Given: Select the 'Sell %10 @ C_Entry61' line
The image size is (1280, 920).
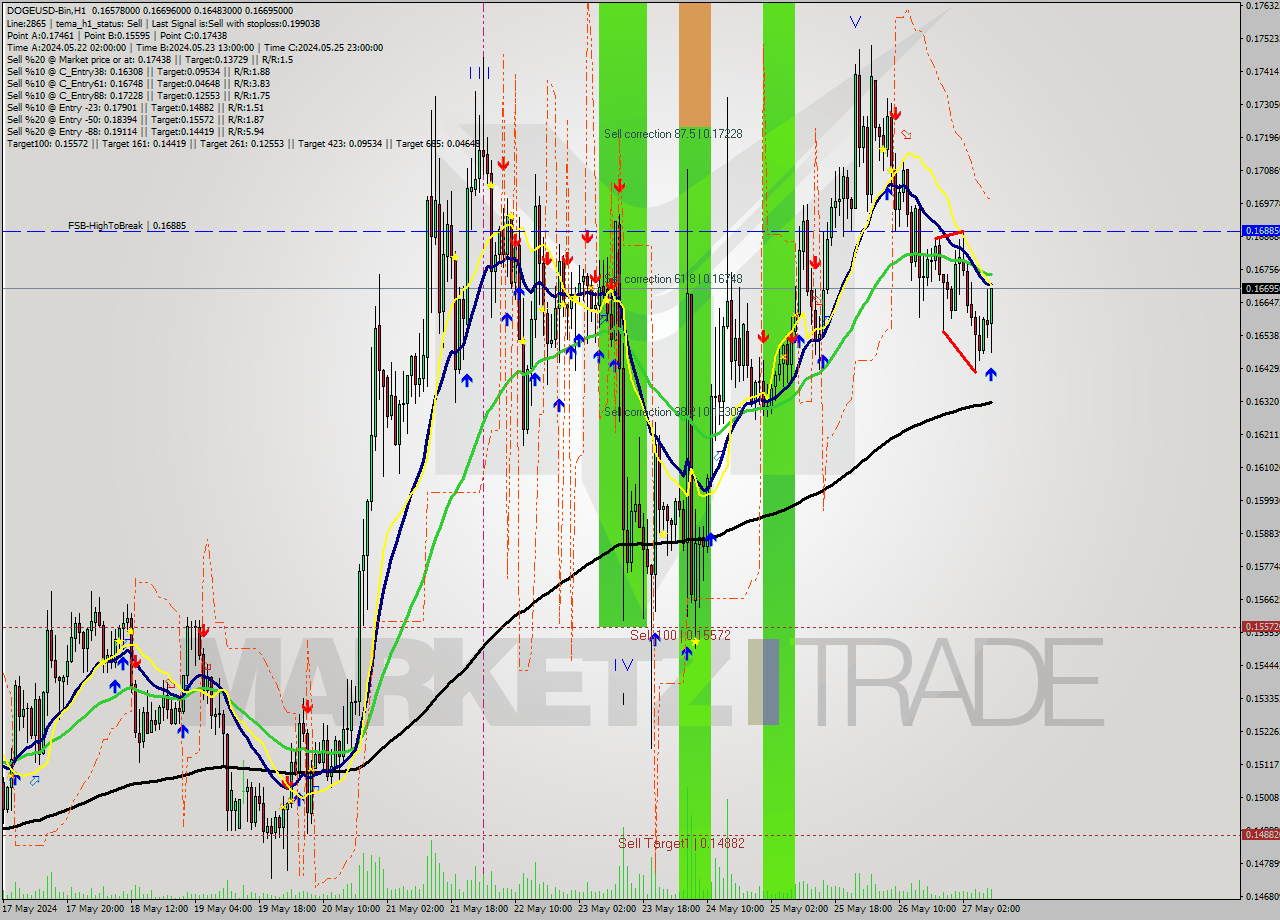Looking at the screenshot, I should click(138, 83).
